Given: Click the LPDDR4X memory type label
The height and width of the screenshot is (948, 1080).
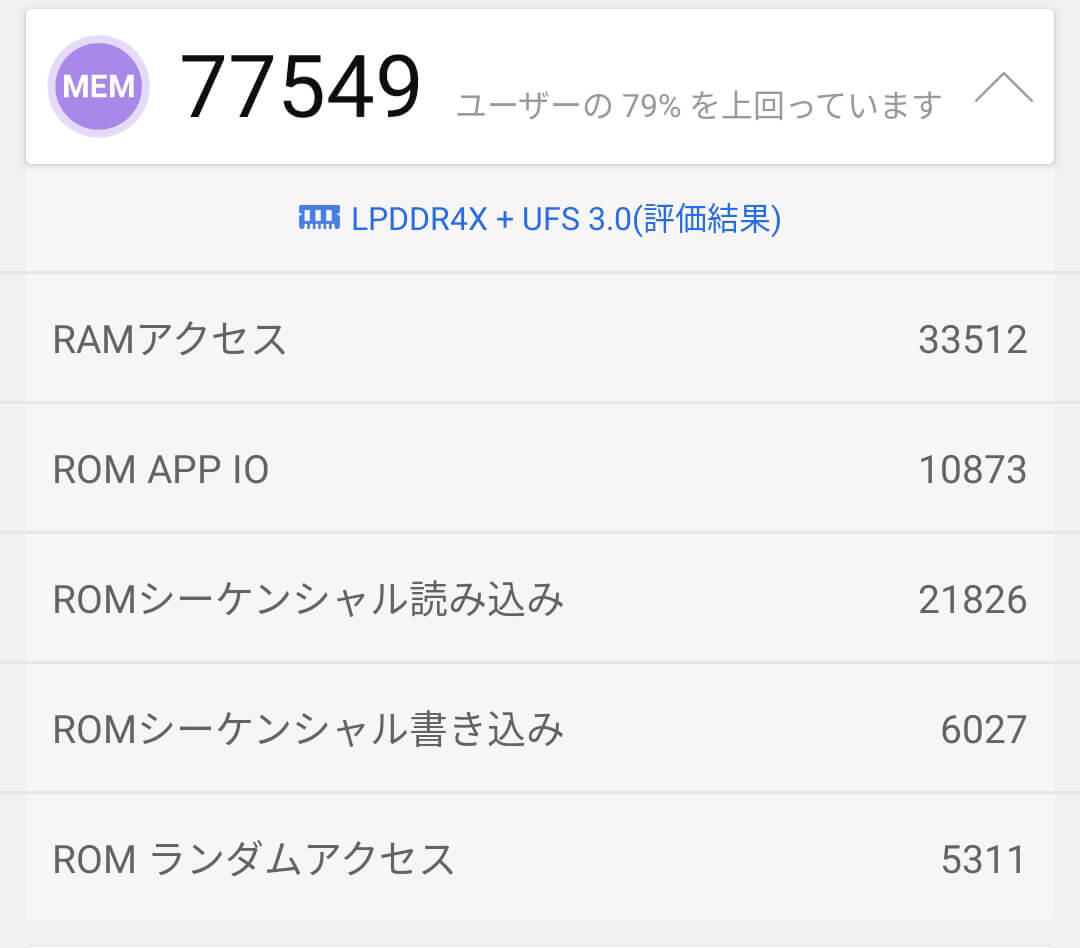Looking at the screenshot, I should tap(419, 219).
